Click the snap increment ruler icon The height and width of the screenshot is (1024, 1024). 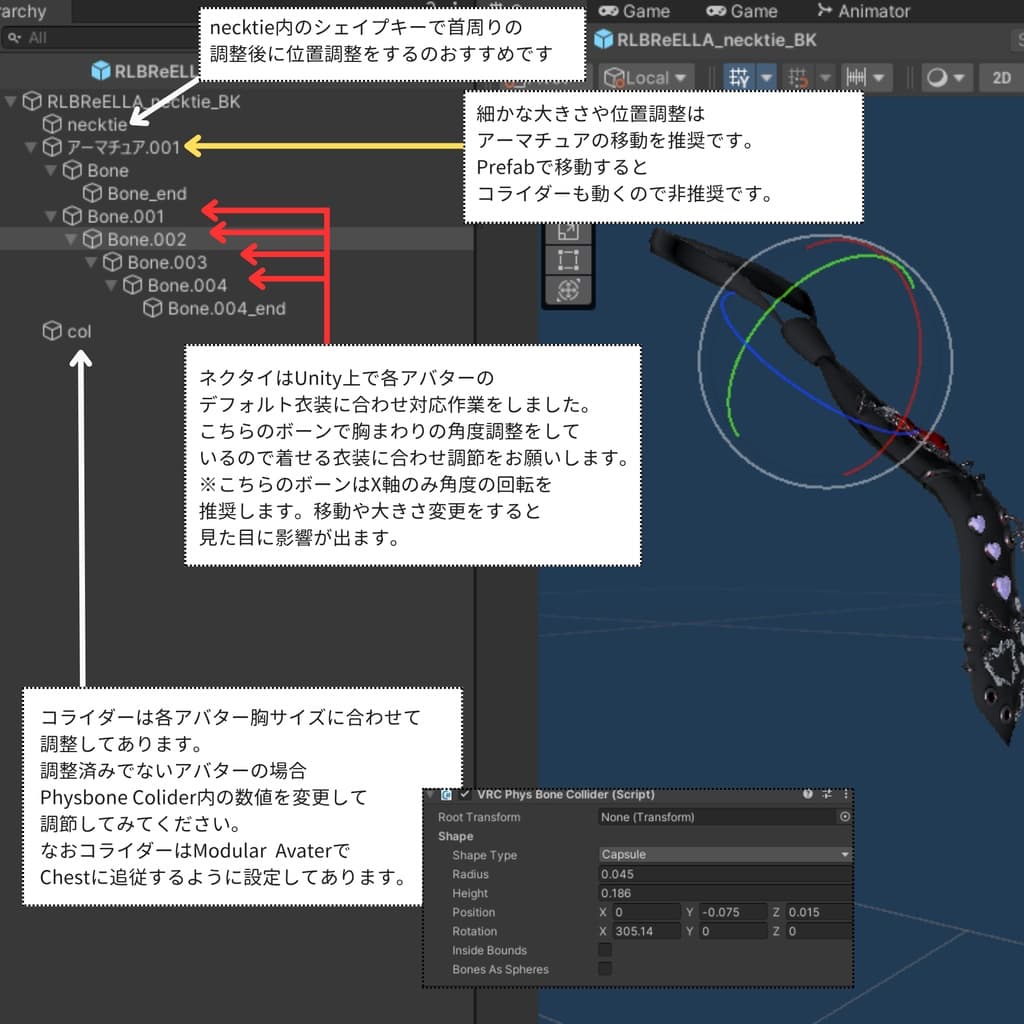coord(856,77)
